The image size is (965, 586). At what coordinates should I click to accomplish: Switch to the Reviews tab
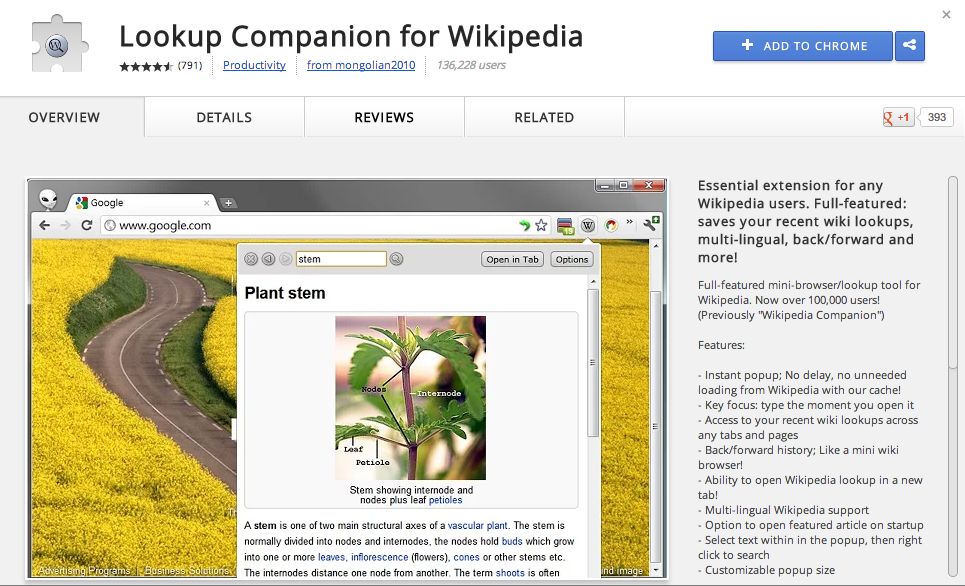[x=384, y=118]
